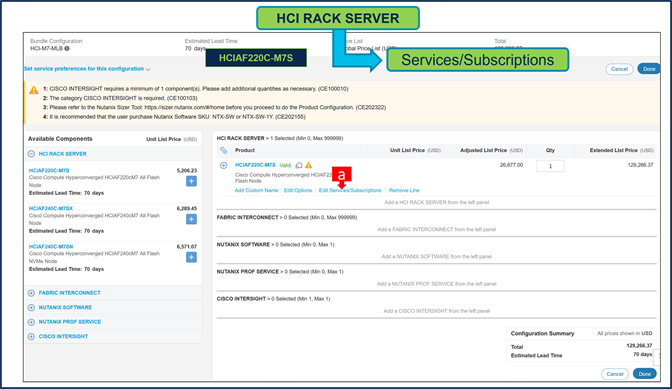Expand the NUTANIX PROF SERVICE category
The height and width of the screenshot is (389, 672).
coord(31,322)
